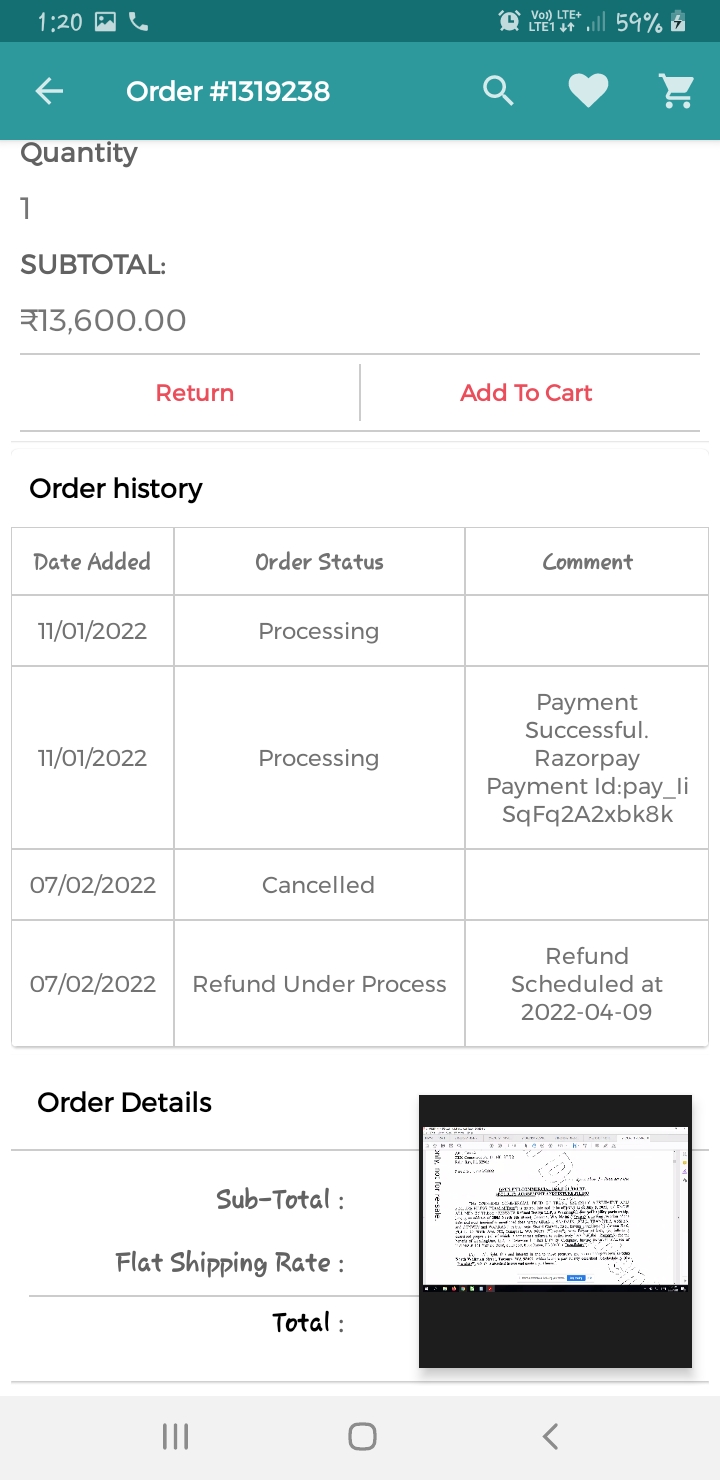Select the Date Added column header
Viewport: 720px width, 1480px height.
tap(92, 562)
